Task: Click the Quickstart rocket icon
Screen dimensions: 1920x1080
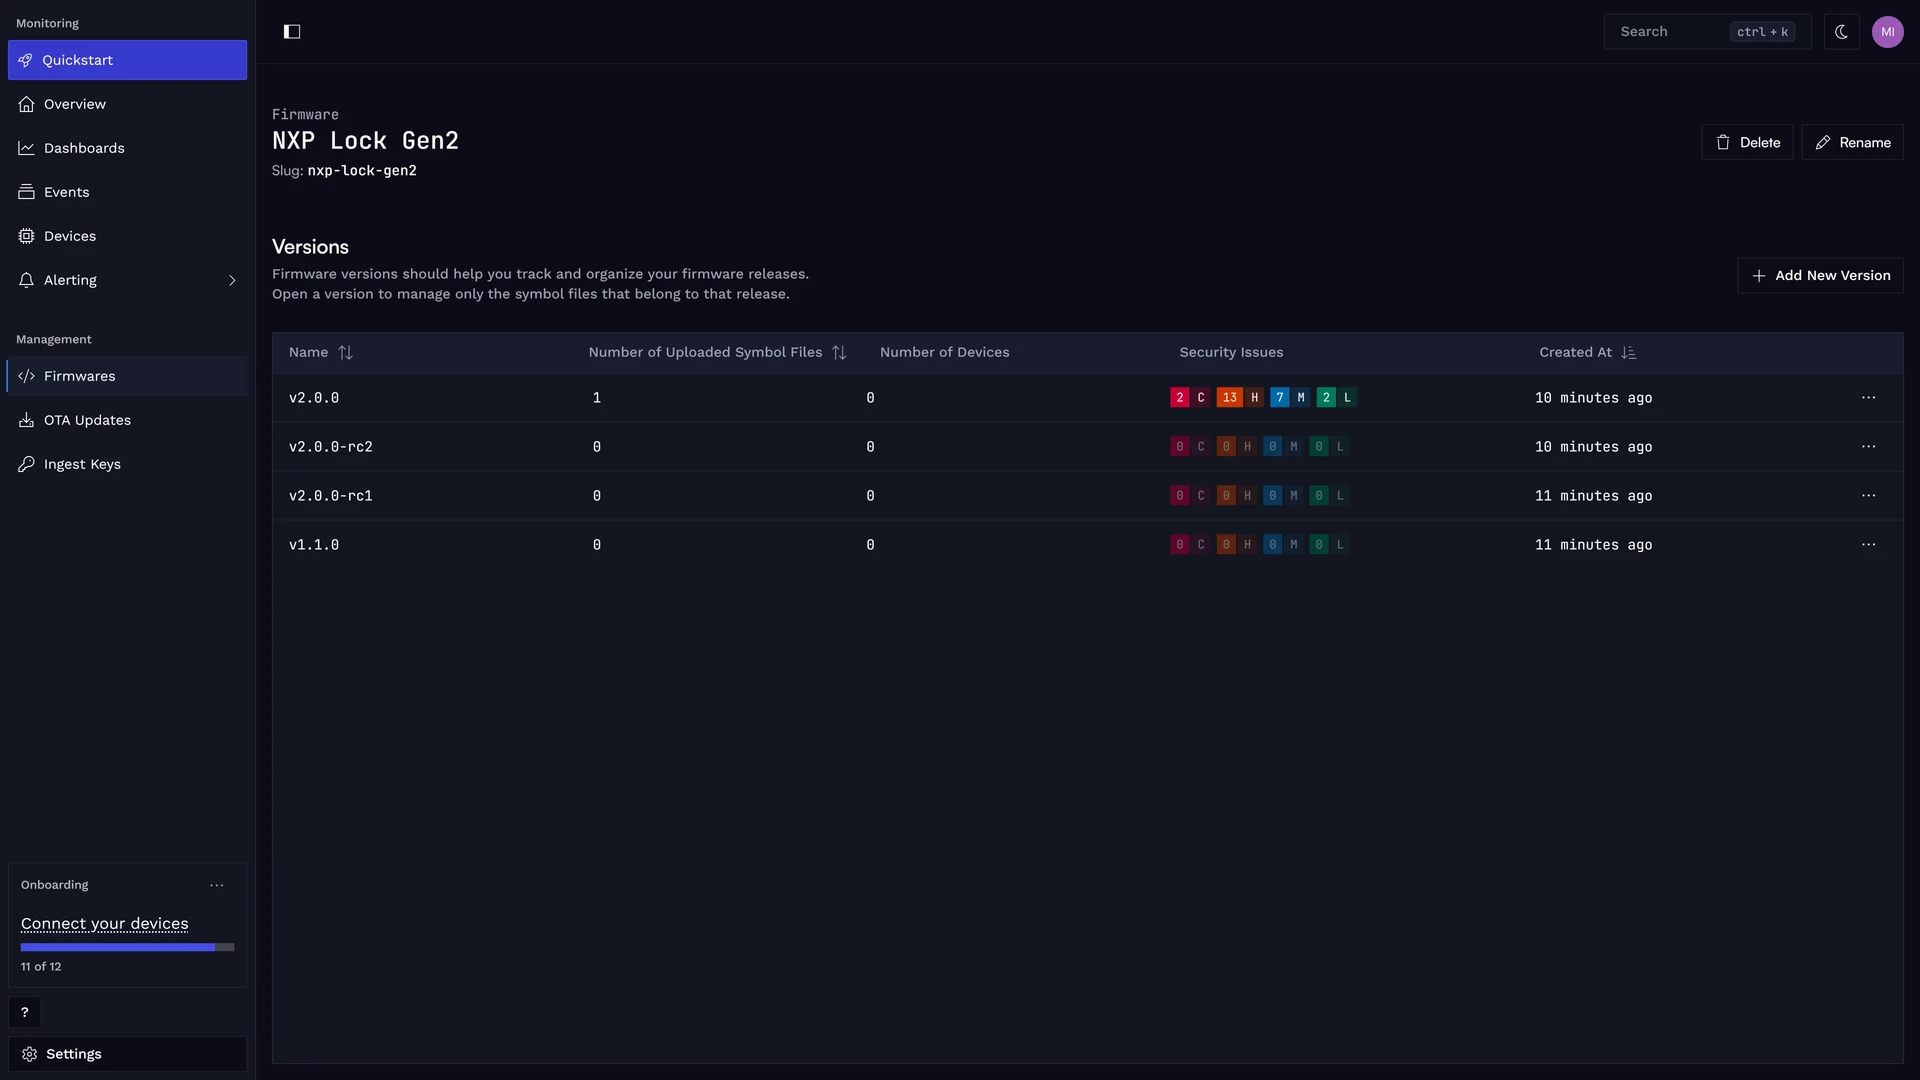Action: pyautogui.click(x=25, y=60)
